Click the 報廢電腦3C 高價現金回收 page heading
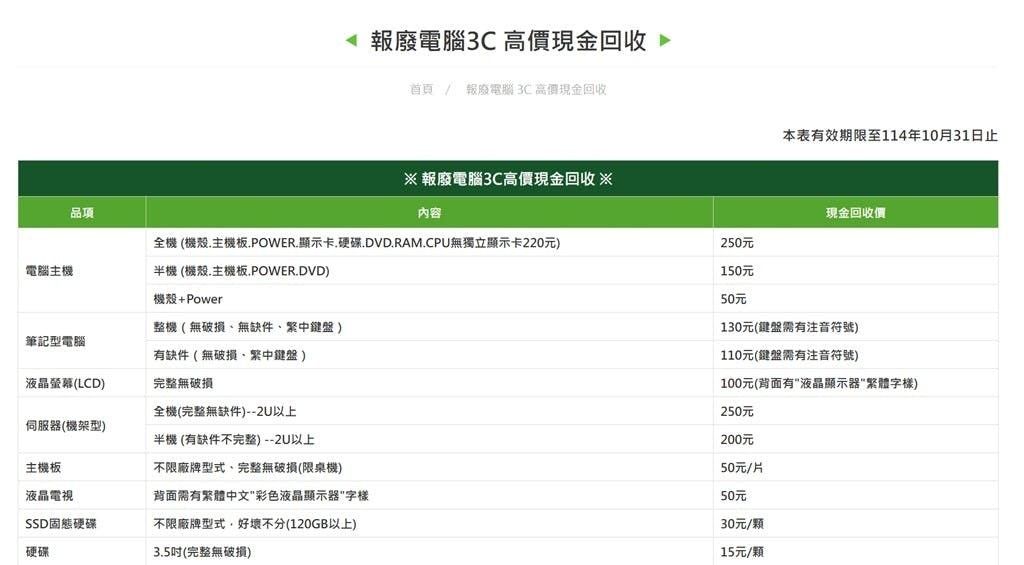 click(508, 41)
